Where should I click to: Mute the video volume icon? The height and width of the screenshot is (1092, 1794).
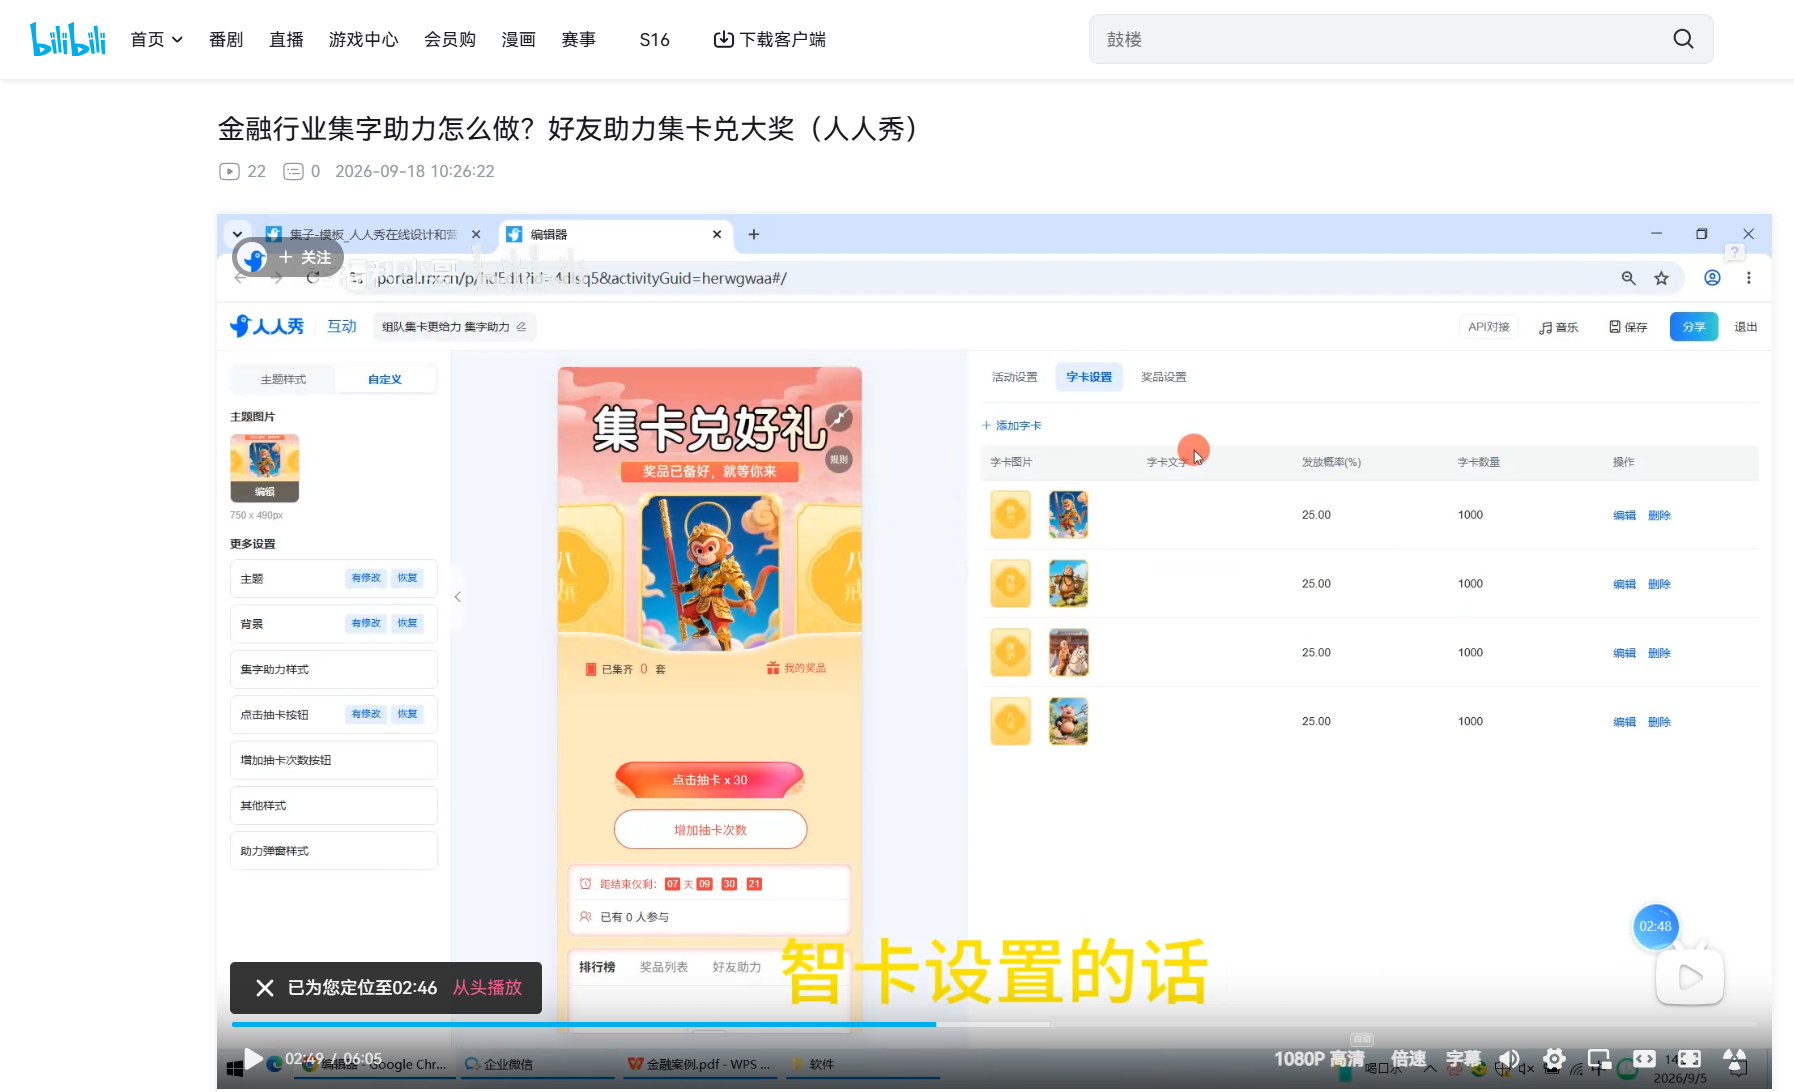(x=1509, y=1059)
